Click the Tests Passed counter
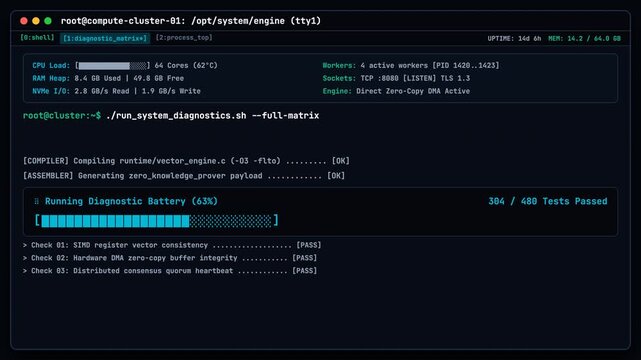 (548, 201)
